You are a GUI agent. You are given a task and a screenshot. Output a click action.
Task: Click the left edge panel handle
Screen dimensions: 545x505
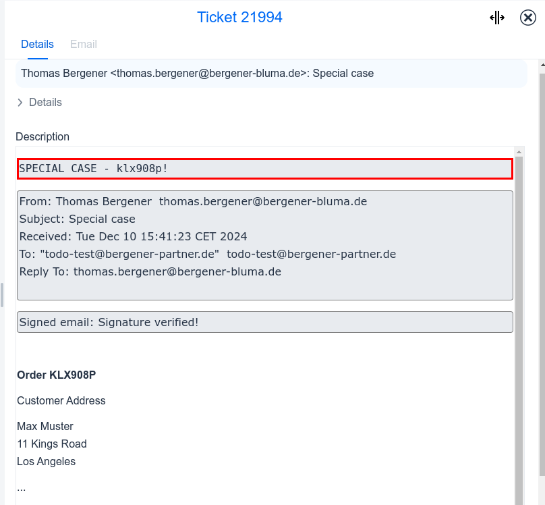point(2,295)
